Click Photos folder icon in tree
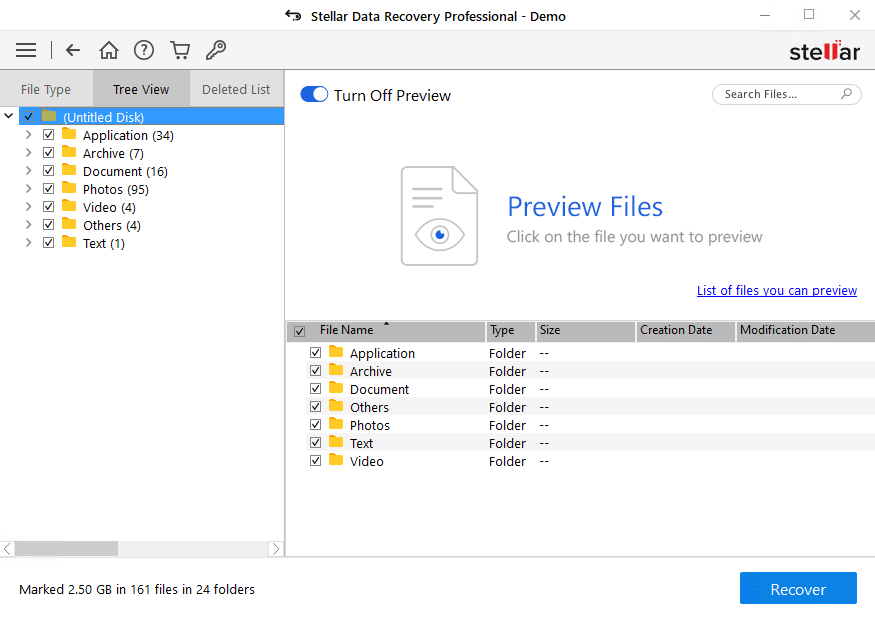Screen dimensions: 875x618 click(x=69, y=188)
